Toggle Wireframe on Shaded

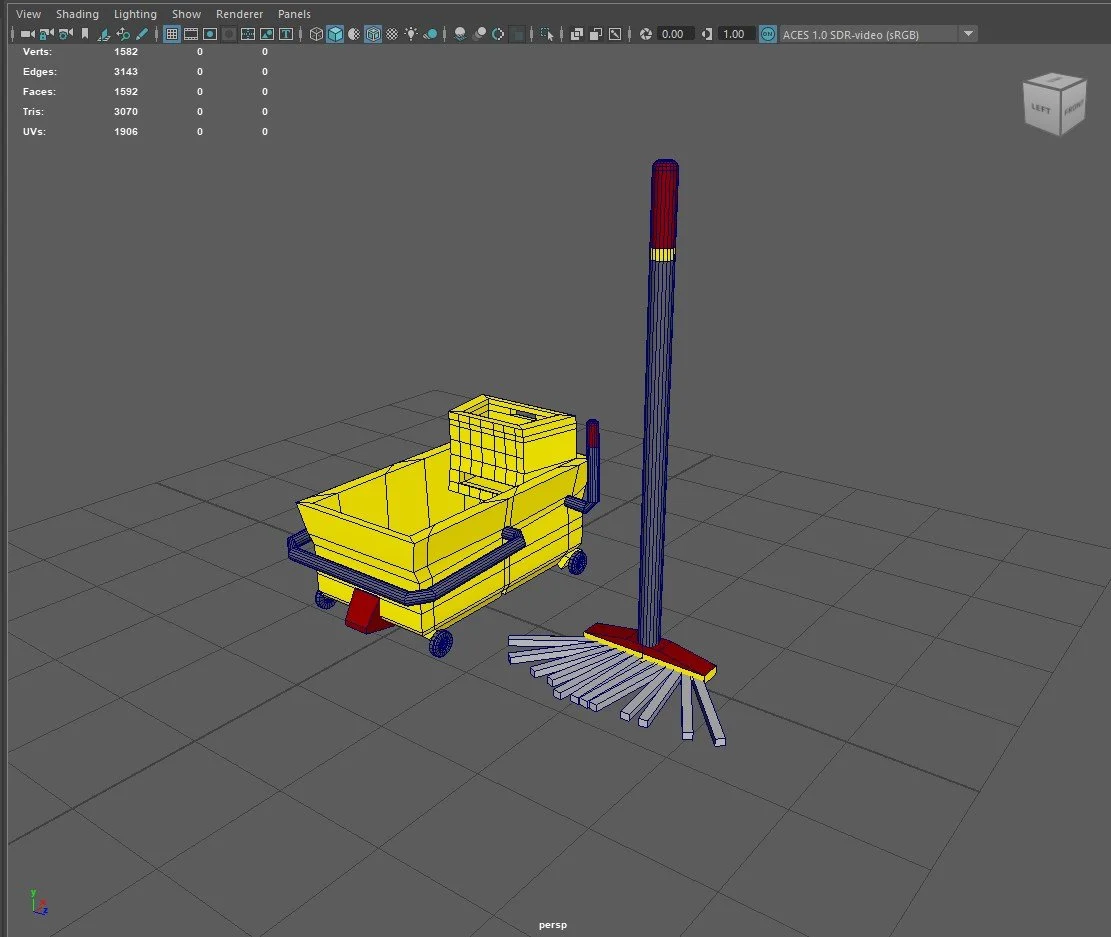point(373,34)
